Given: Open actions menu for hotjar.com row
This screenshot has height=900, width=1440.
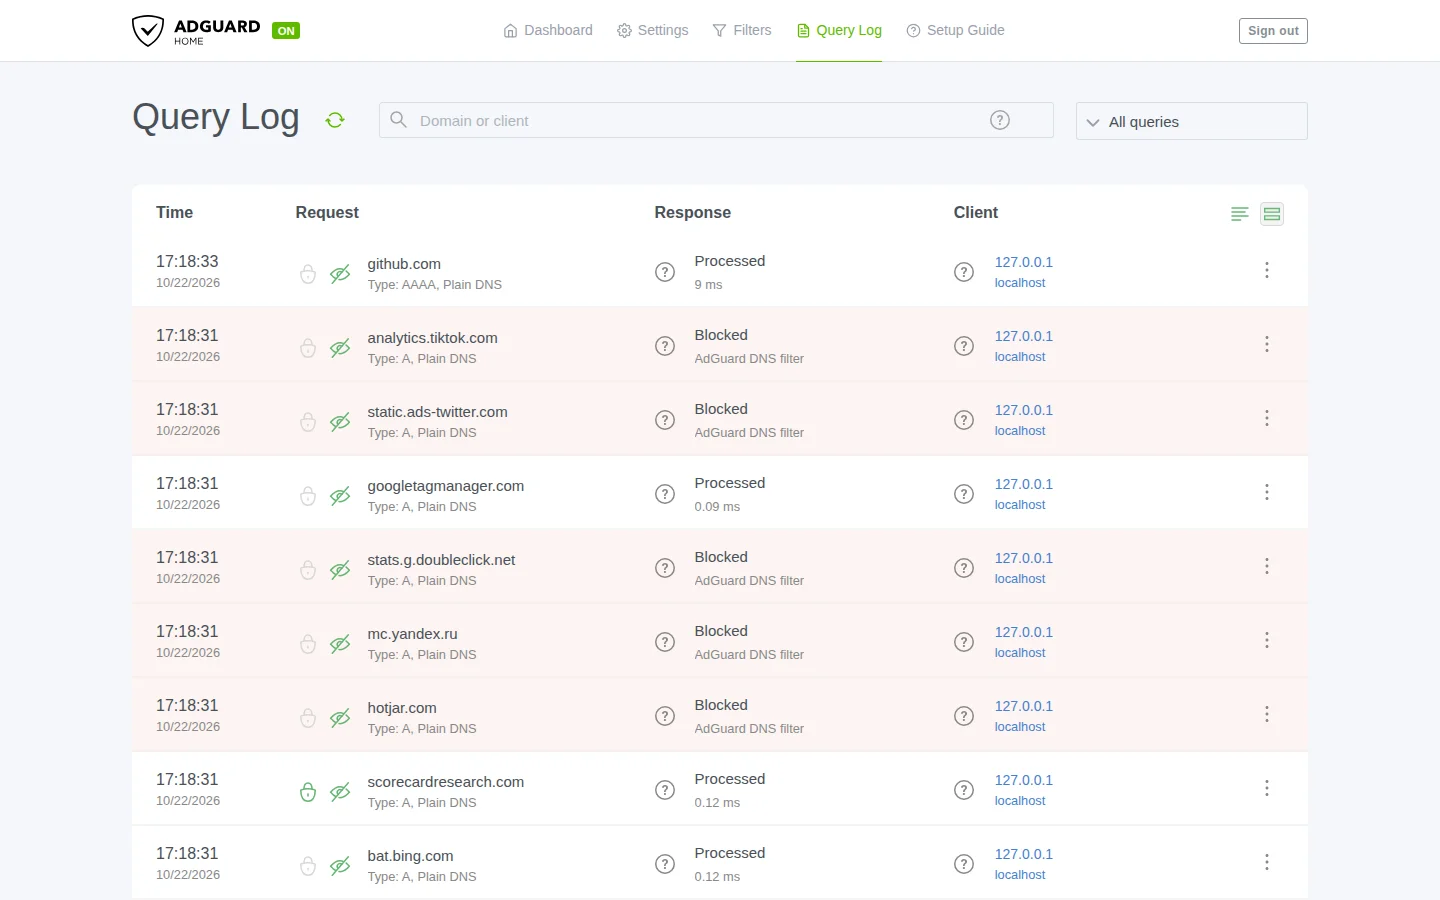Looking at the screenshot, I should point(1267,714).
